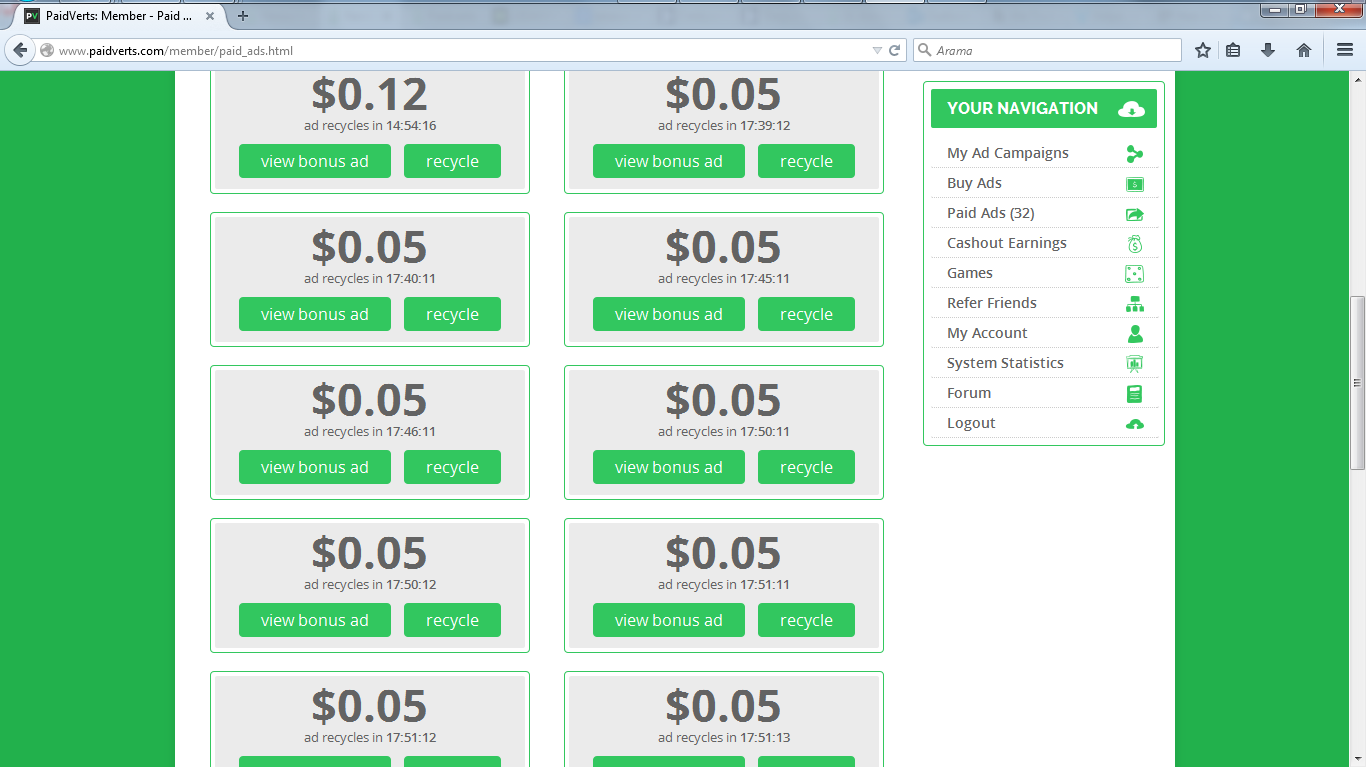Click the My Ad Campaigns share icon
1368x768 pixels.
1134,154
